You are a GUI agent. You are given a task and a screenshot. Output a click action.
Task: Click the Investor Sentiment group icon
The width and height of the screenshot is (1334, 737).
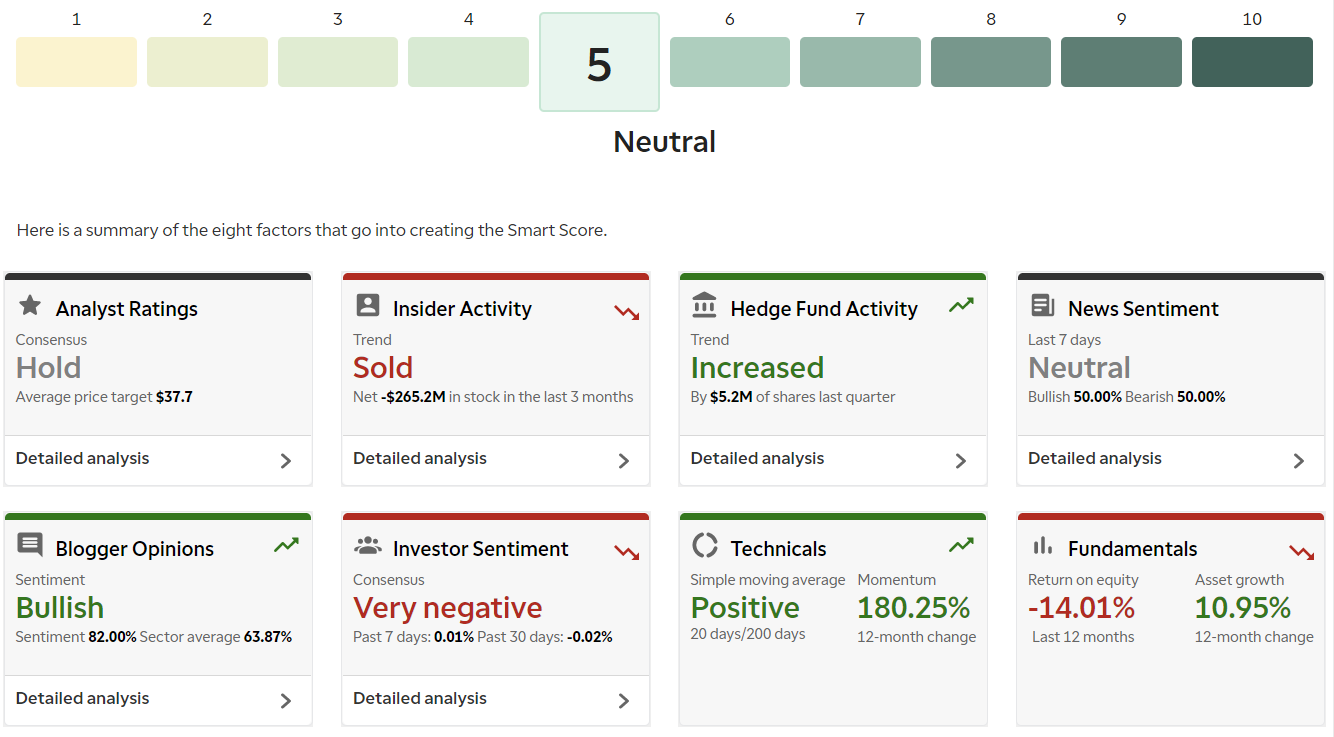(x=368, y=546)
